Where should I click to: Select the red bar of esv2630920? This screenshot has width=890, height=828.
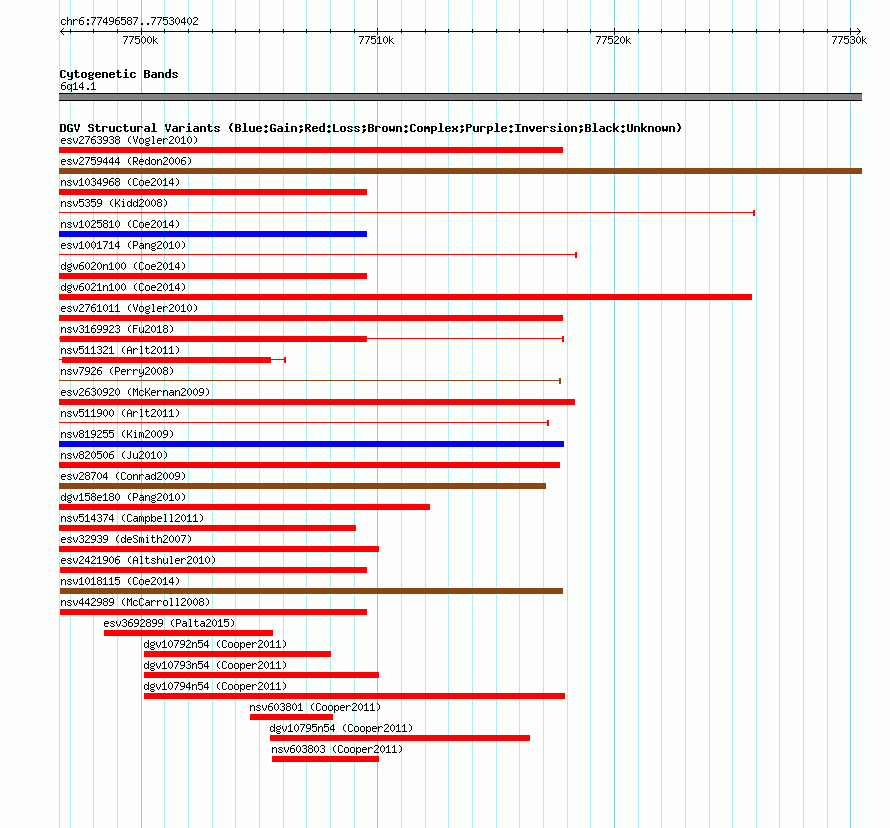(317, 402)
